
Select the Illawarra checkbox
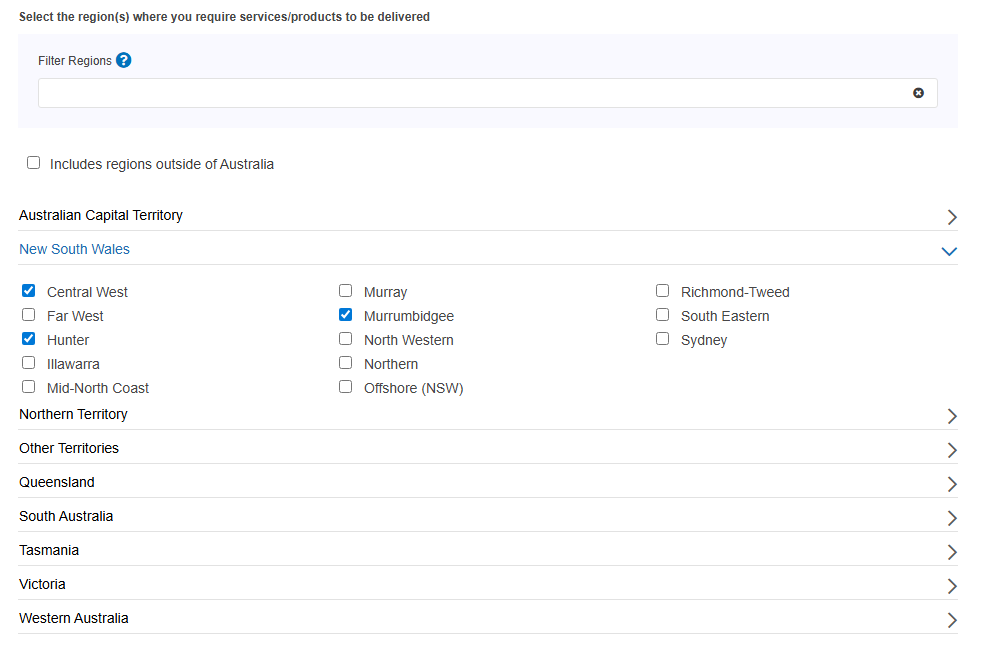pos(29,363)
